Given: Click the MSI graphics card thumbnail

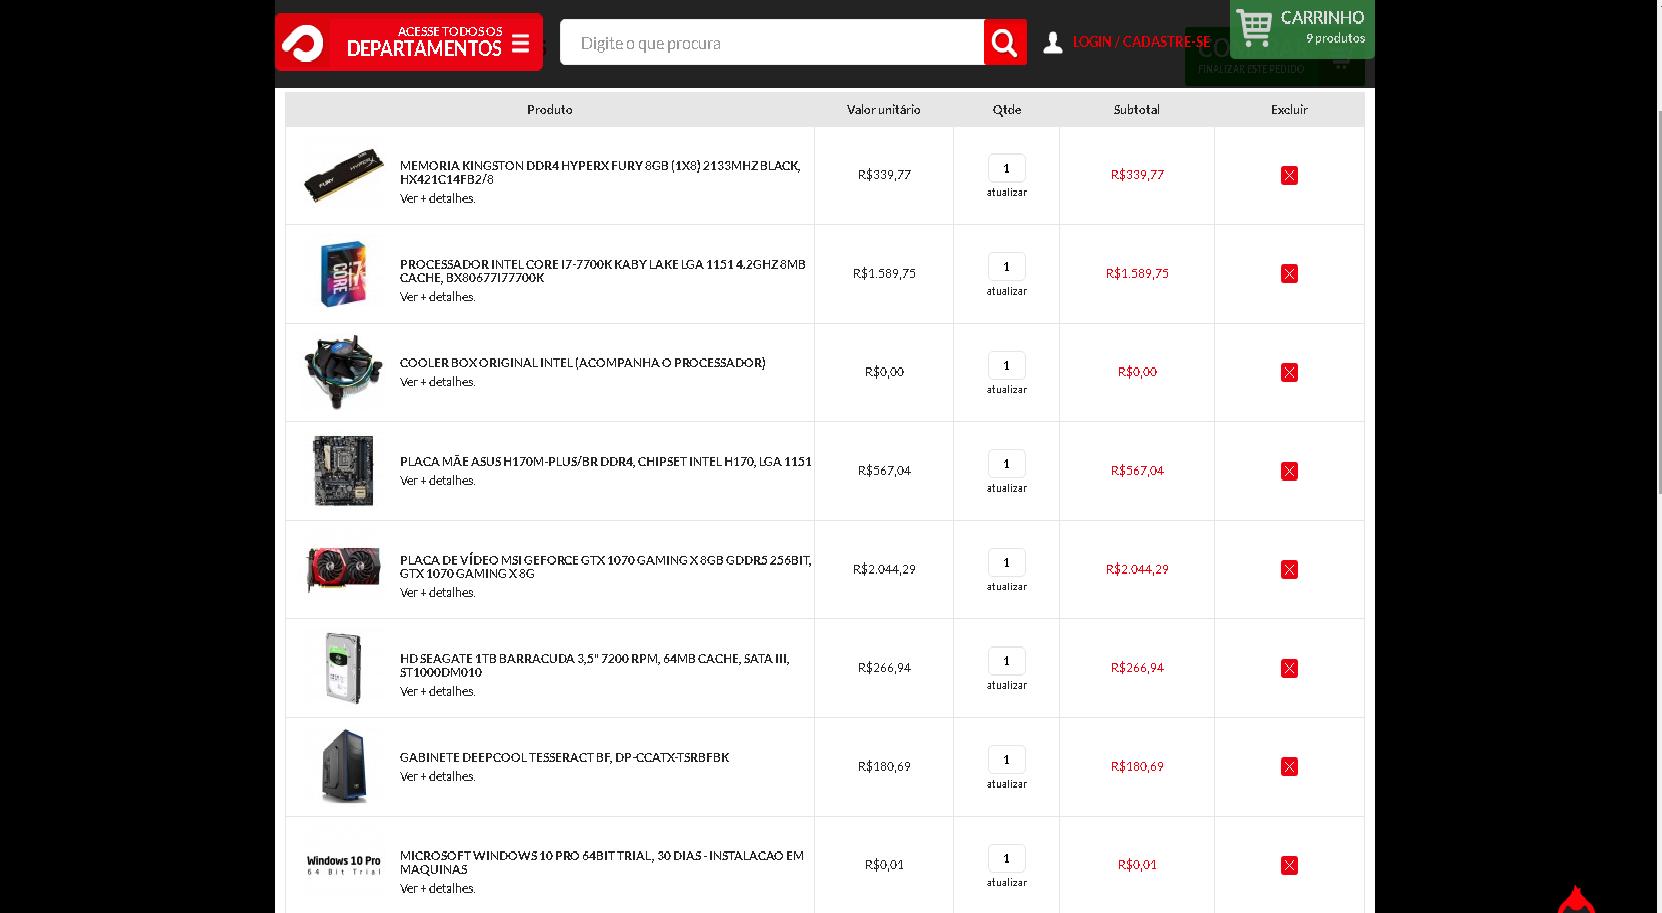Looking at the screenshot, I should [343, 569].
